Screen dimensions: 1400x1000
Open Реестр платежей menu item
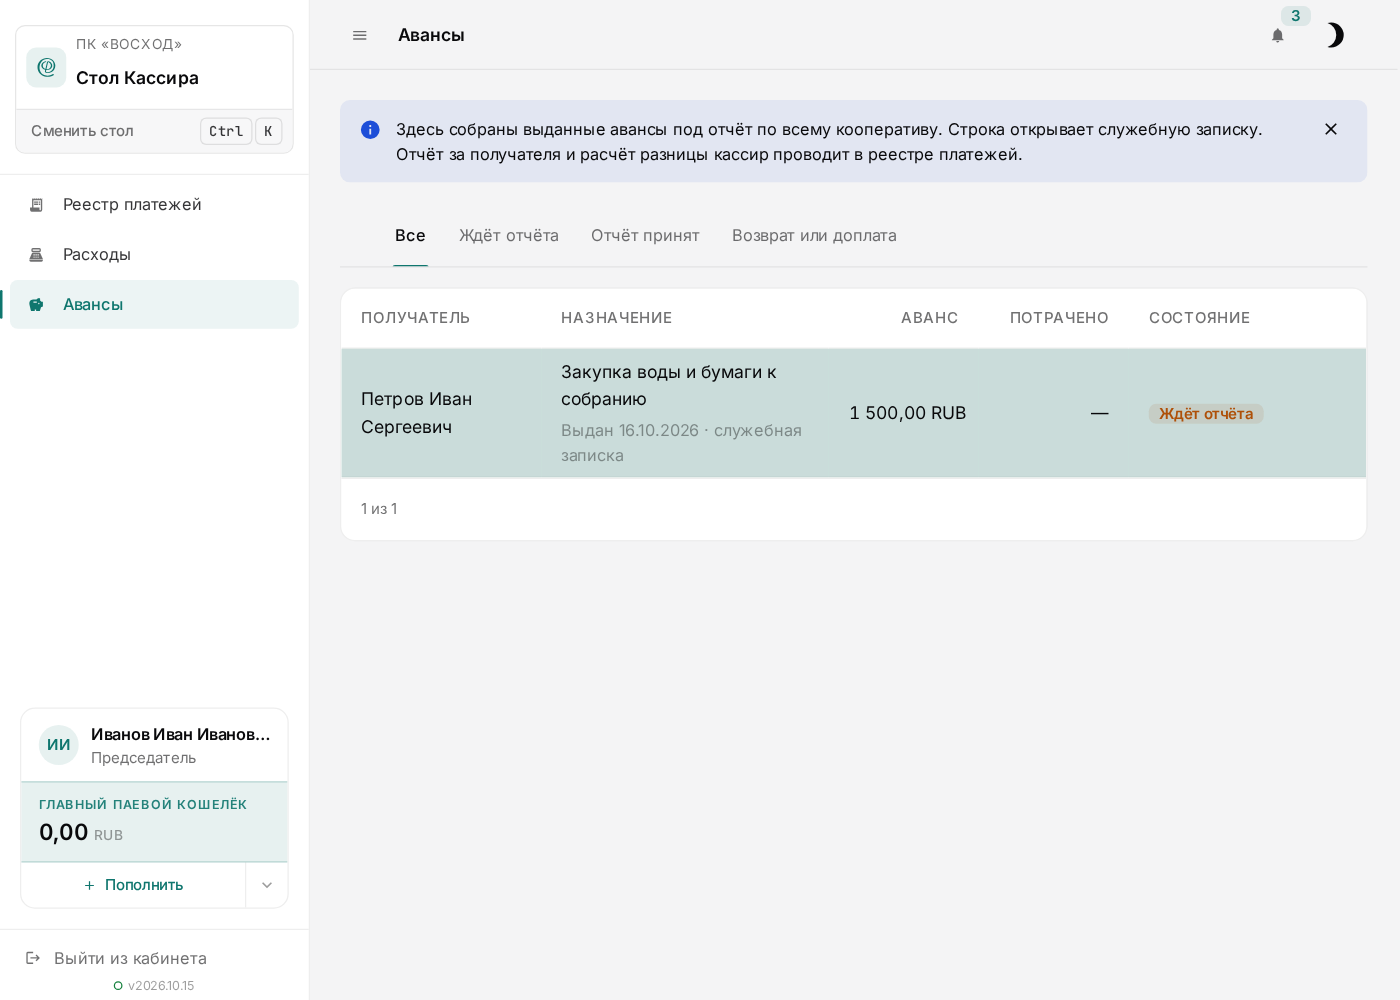[x=154, y=205]
